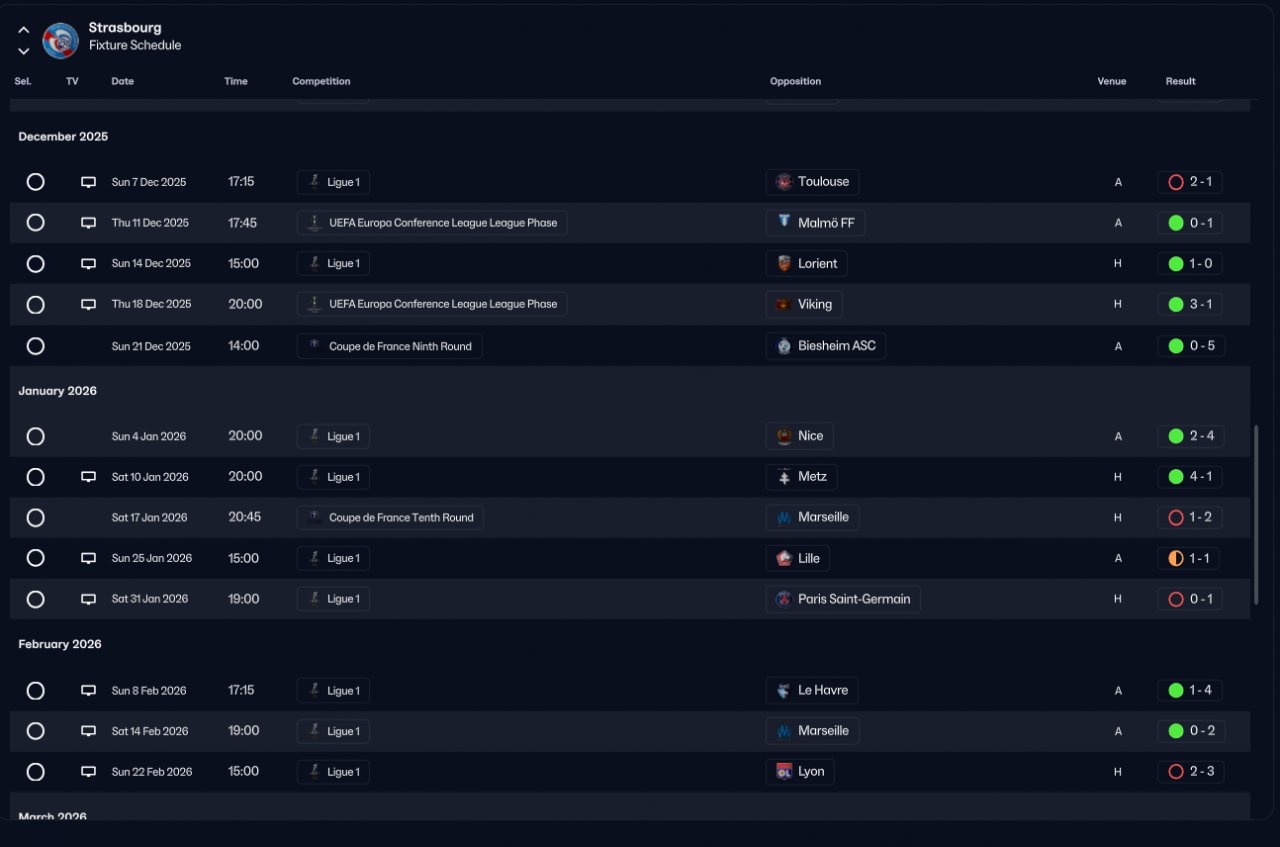View the Nice club page
This screenshot has height=847, width=1280.
pos(800,436)
